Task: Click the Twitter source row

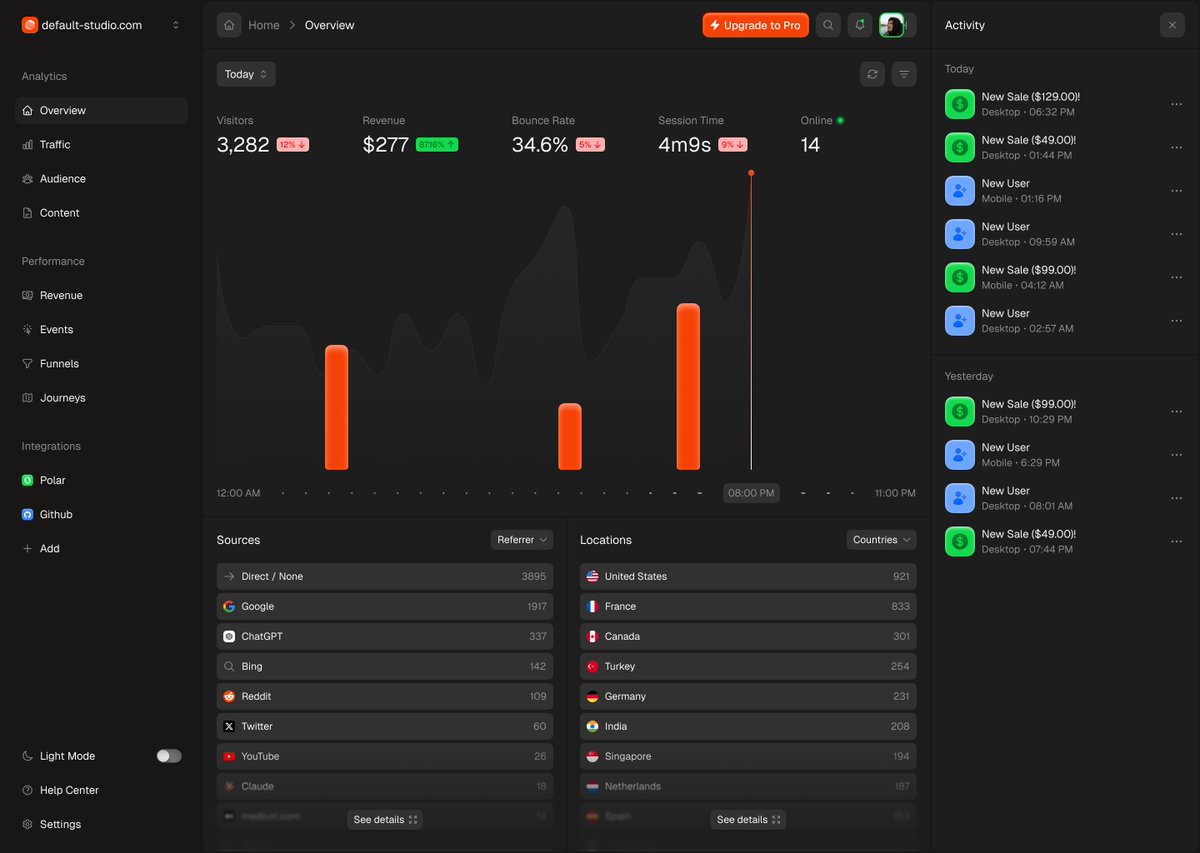Action: click(385, 726)
